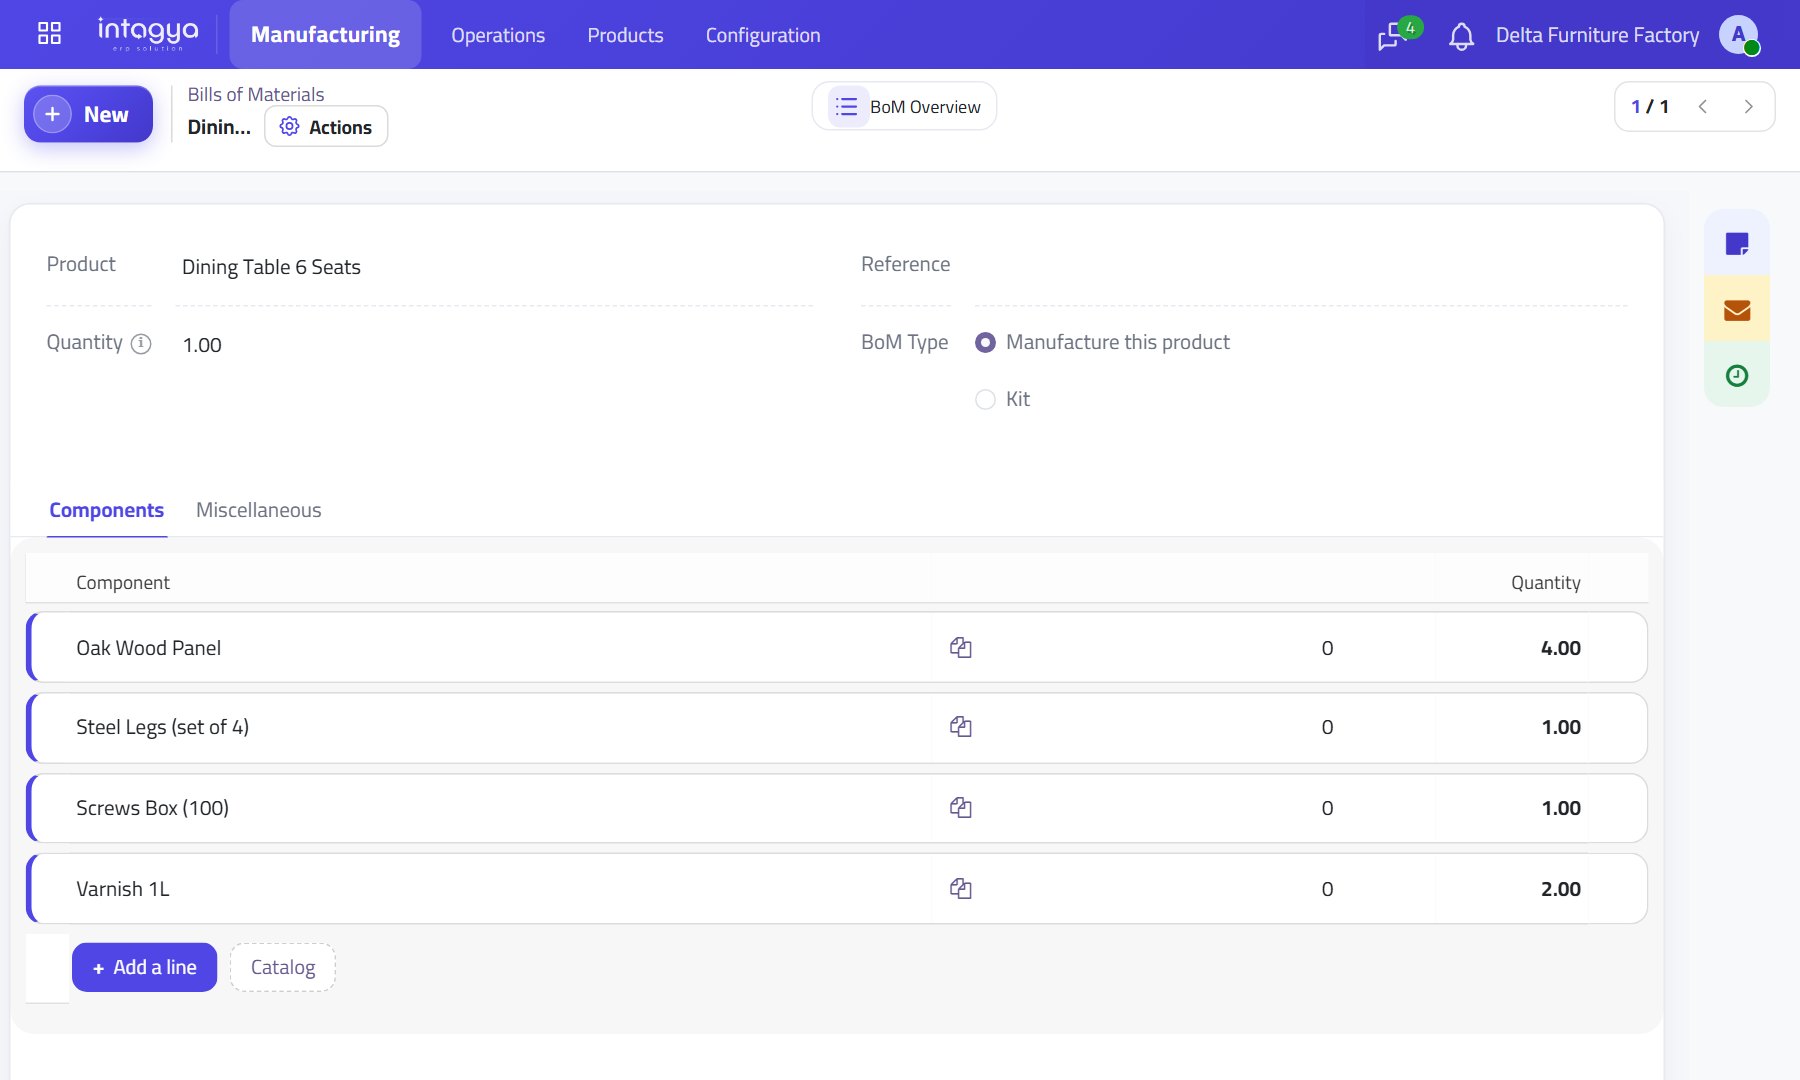Go to the next record arrow
This screenshot has height=1080, width=1800.
pos(1748,107)
